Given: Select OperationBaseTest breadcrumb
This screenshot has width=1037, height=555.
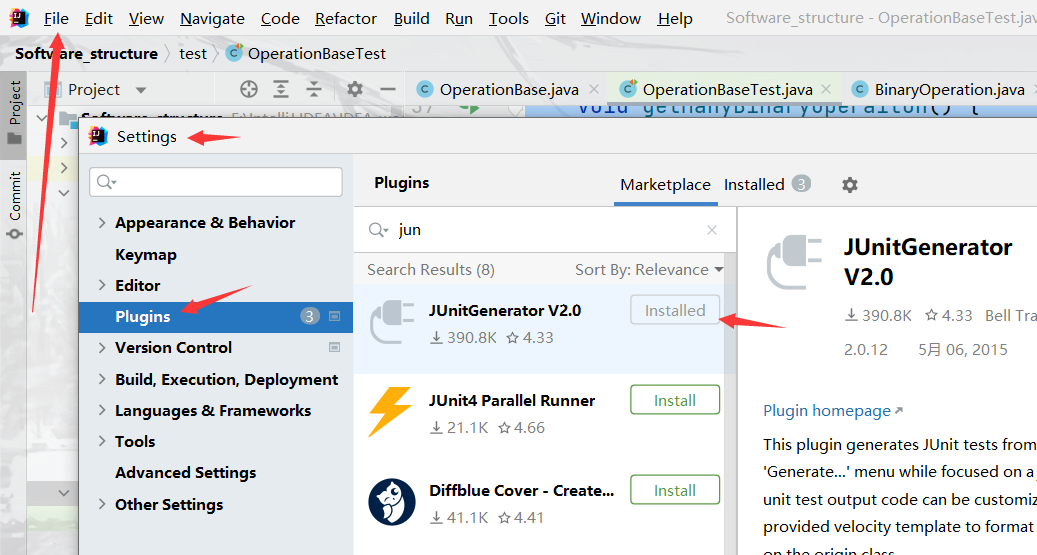Looking at the screenshot, I should click(306, 54).
